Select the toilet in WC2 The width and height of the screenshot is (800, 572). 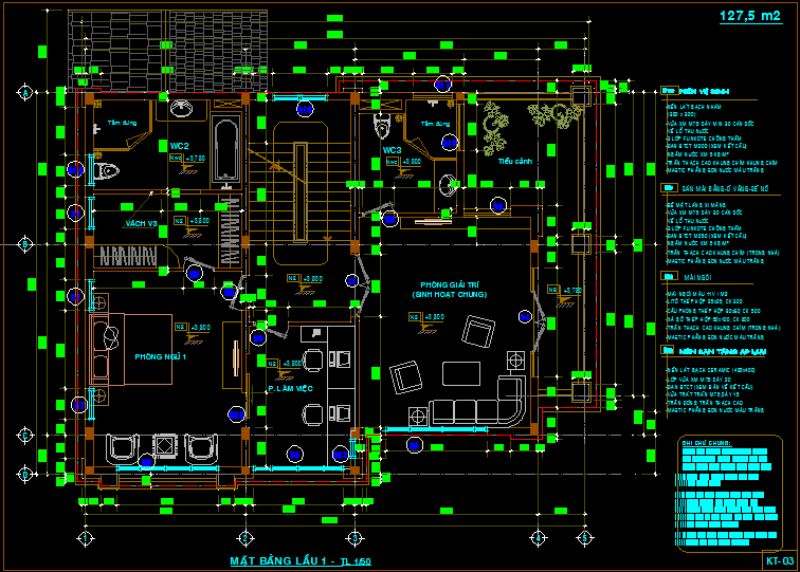tap(106, 170)
